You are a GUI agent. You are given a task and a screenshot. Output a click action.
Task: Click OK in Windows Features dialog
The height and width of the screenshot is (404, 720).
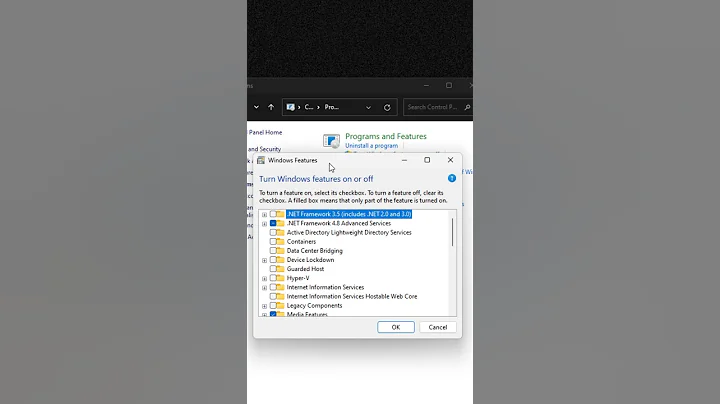coord(396,327)
